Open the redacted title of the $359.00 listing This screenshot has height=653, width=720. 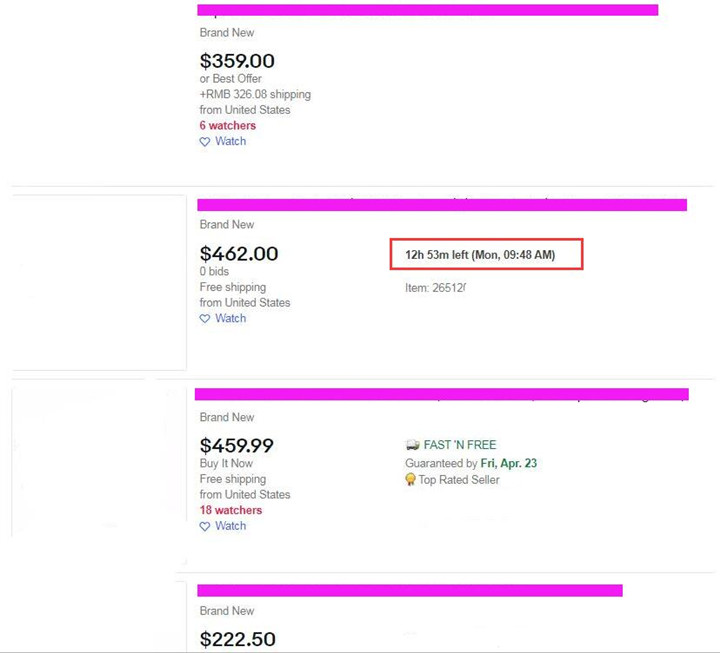[x=427, y=11]
